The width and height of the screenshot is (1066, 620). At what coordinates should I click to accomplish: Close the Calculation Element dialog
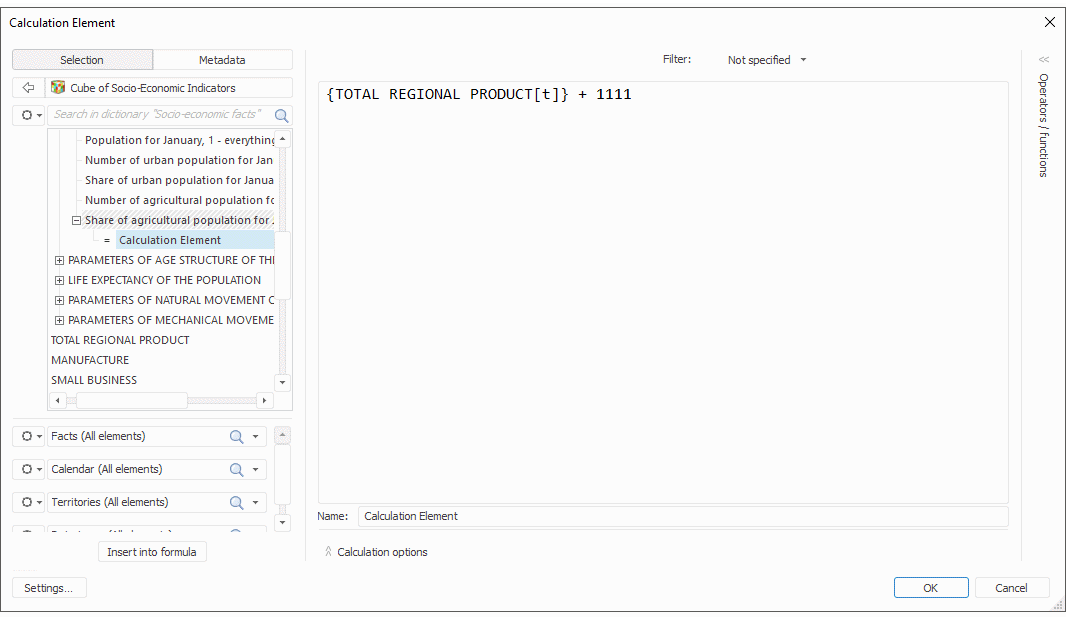(x=1049, y=22)
